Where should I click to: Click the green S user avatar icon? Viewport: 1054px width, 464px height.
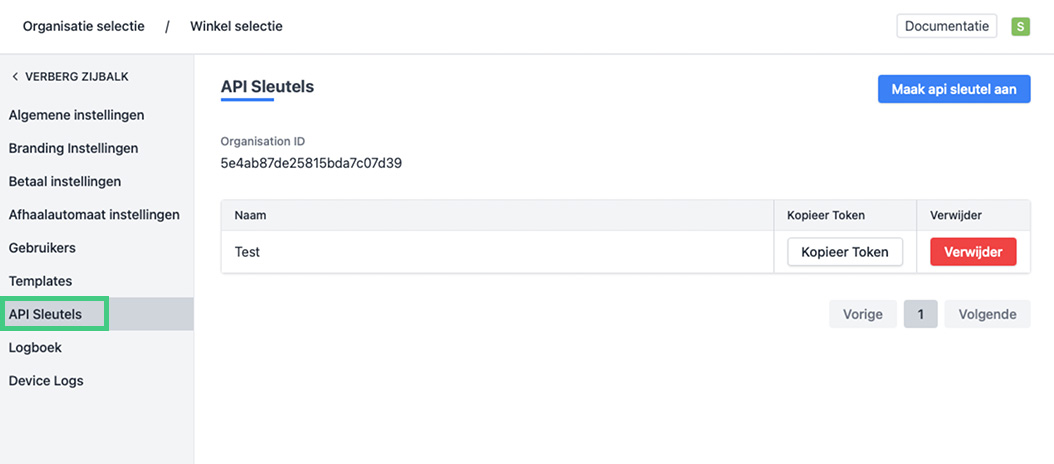point(1020,27)
